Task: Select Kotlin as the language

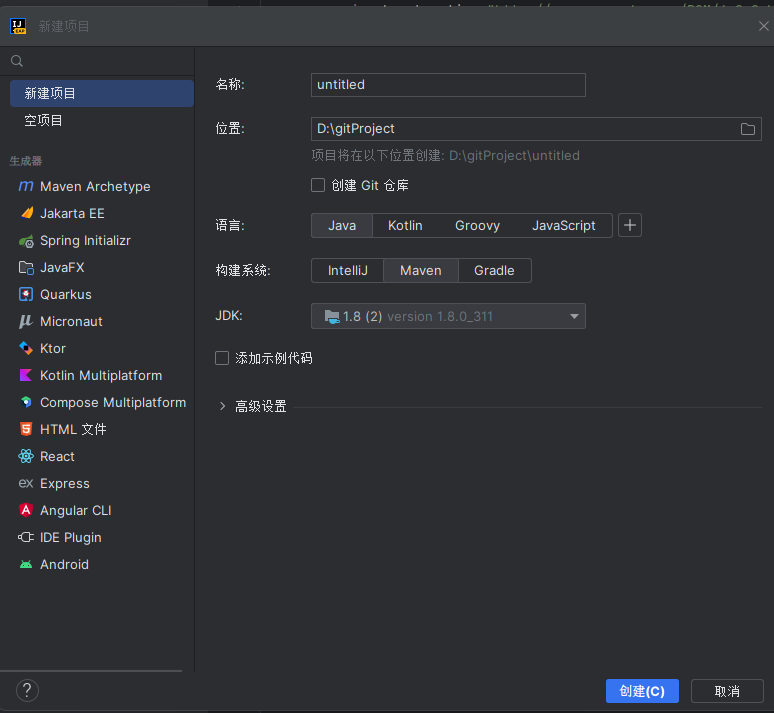Action: pyautogui.click(x=405, y=226)
